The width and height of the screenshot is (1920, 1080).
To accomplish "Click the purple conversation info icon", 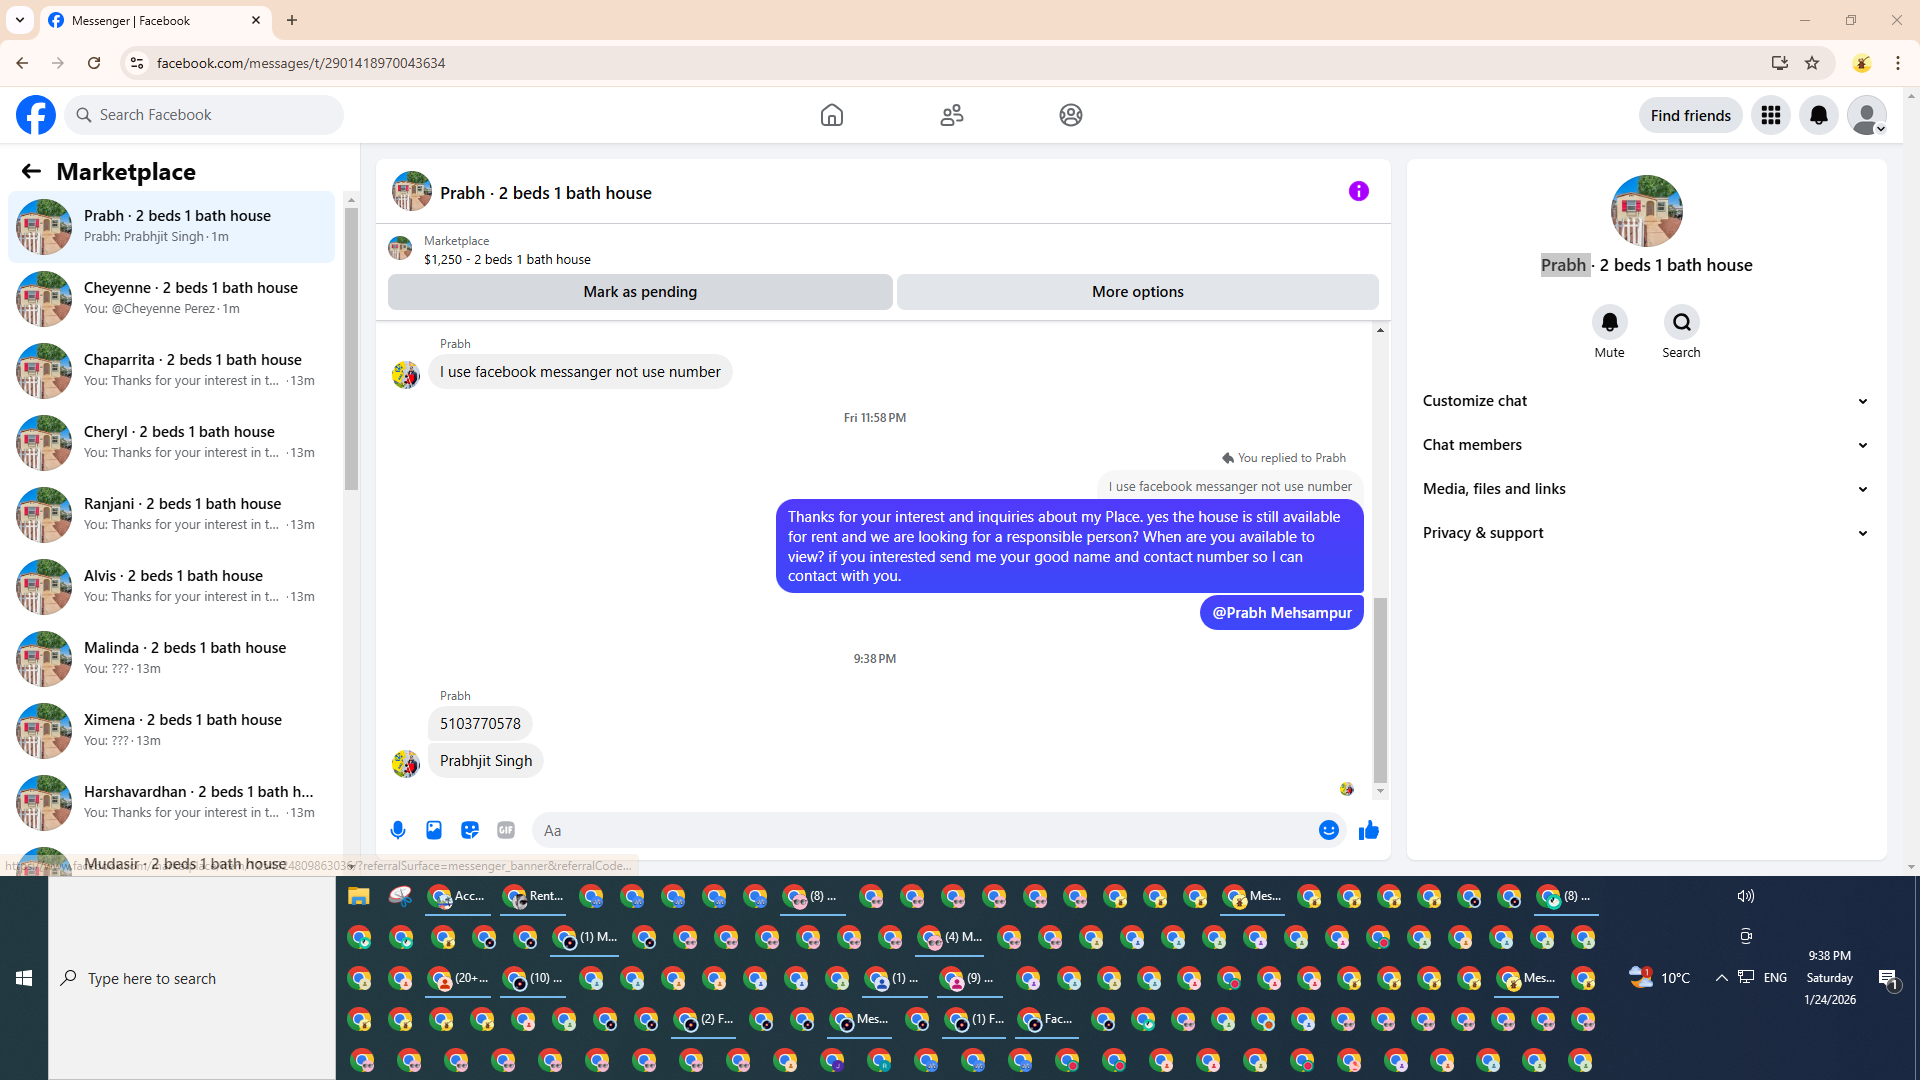I will pos(1358,191).
